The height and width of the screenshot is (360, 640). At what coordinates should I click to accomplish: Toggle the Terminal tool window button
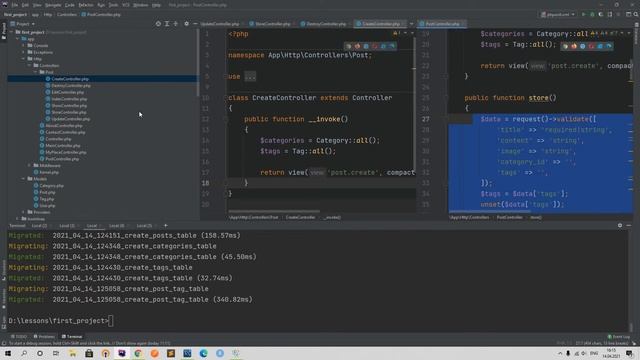coord(72,337)
